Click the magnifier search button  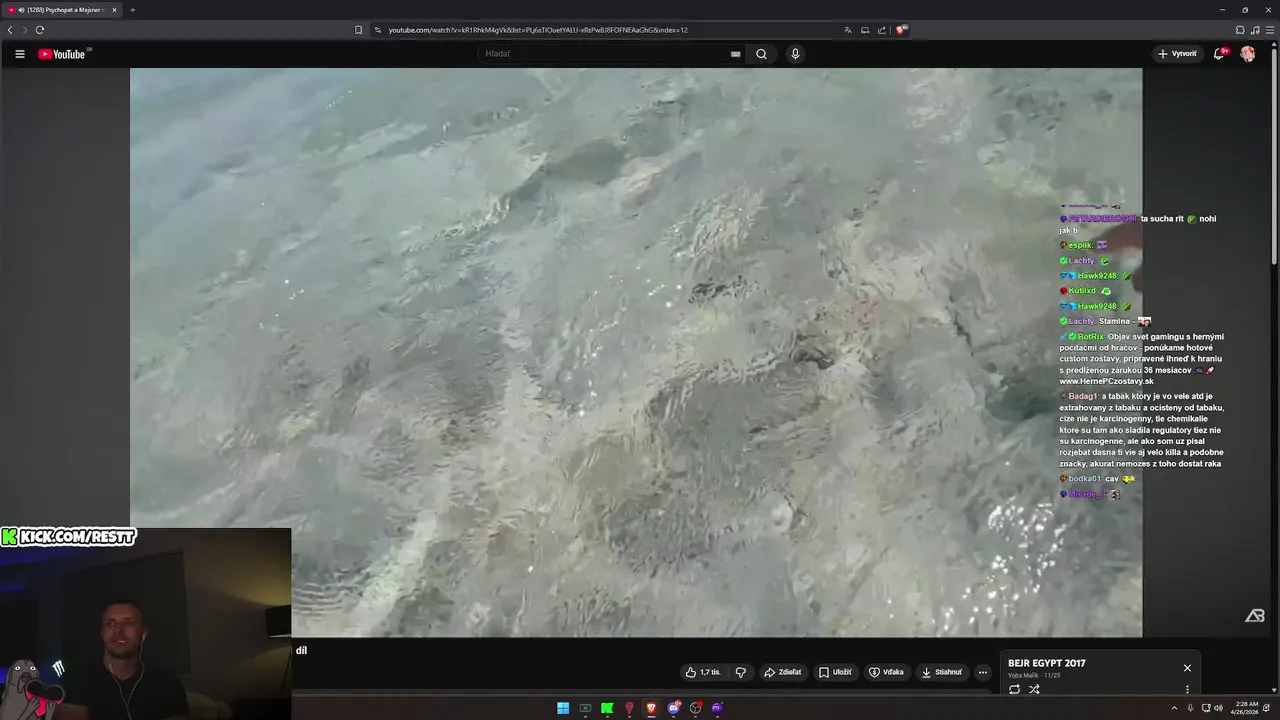click(x=761, y=54)
